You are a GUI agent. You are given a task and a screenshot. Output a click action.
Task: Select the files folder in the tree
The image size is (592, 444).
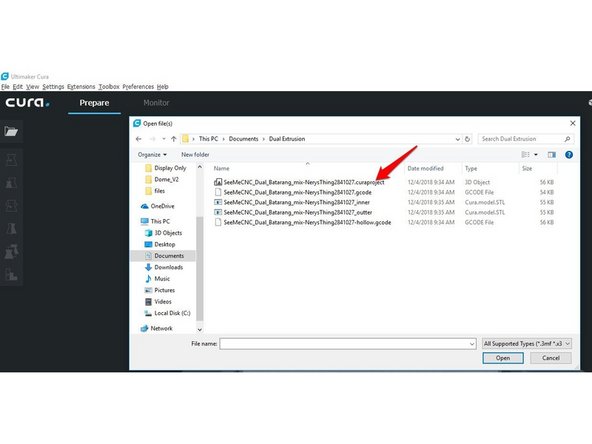[x=155, y=191]
